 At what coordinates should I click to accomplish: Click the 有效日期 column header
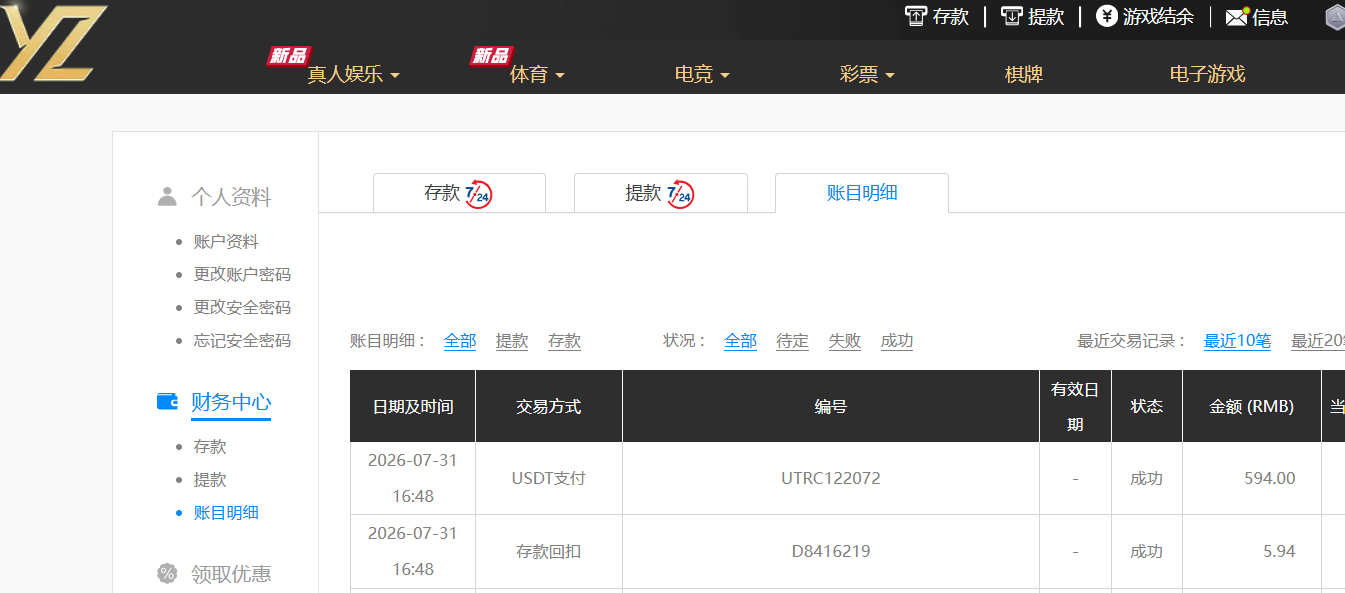pos(1075,406)
